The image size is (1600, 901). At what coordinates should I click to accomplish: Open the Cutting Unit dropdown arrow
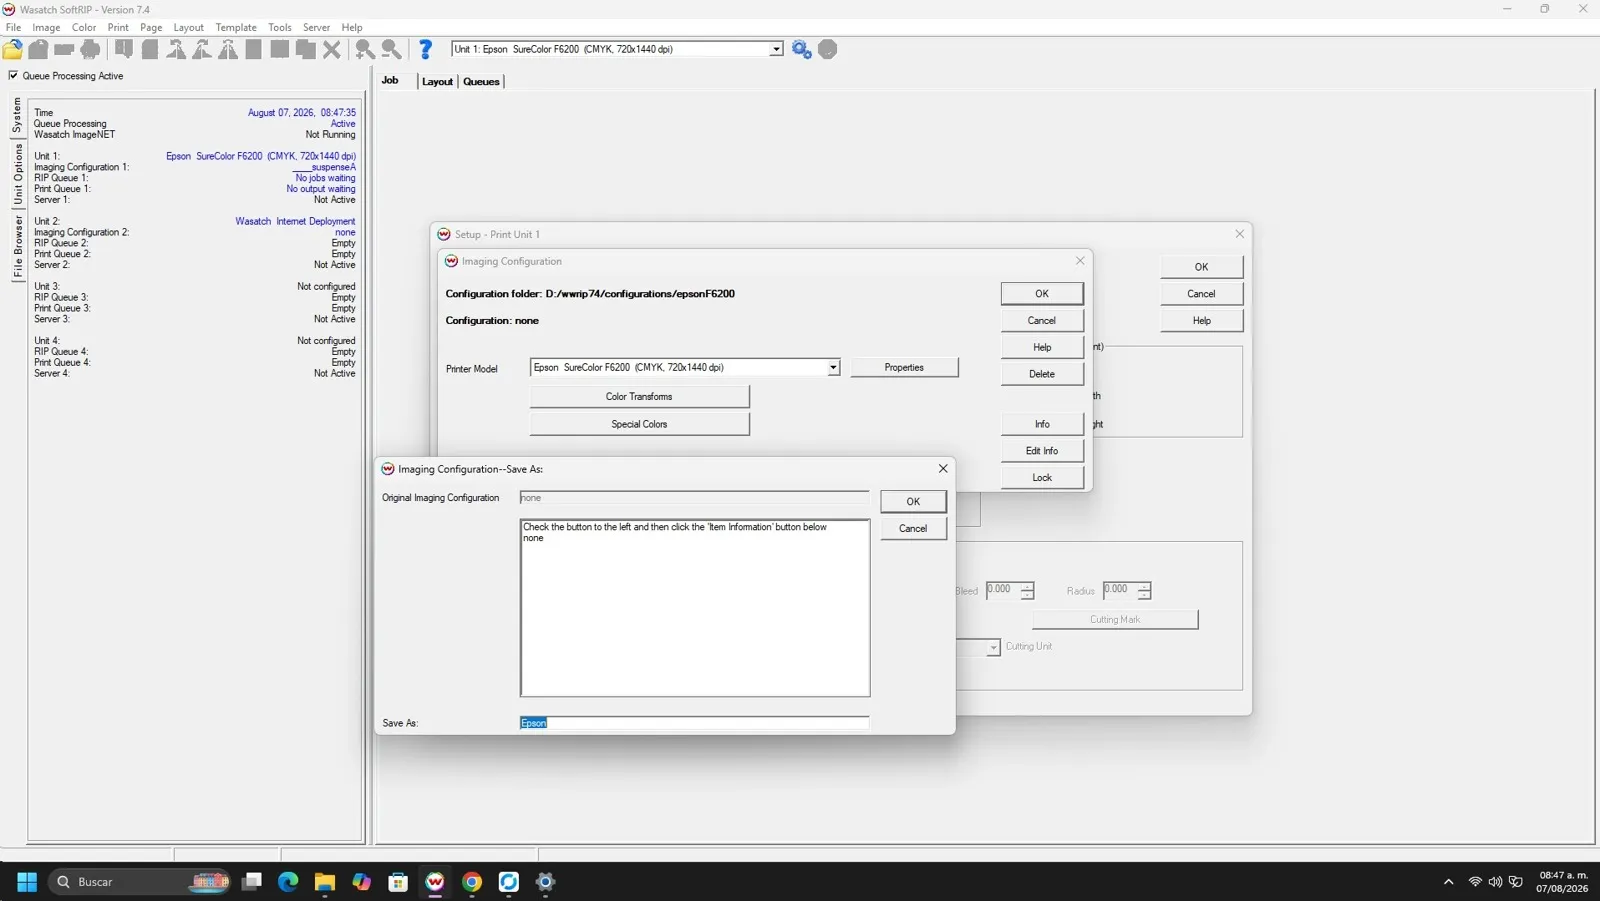coord(993,647)
